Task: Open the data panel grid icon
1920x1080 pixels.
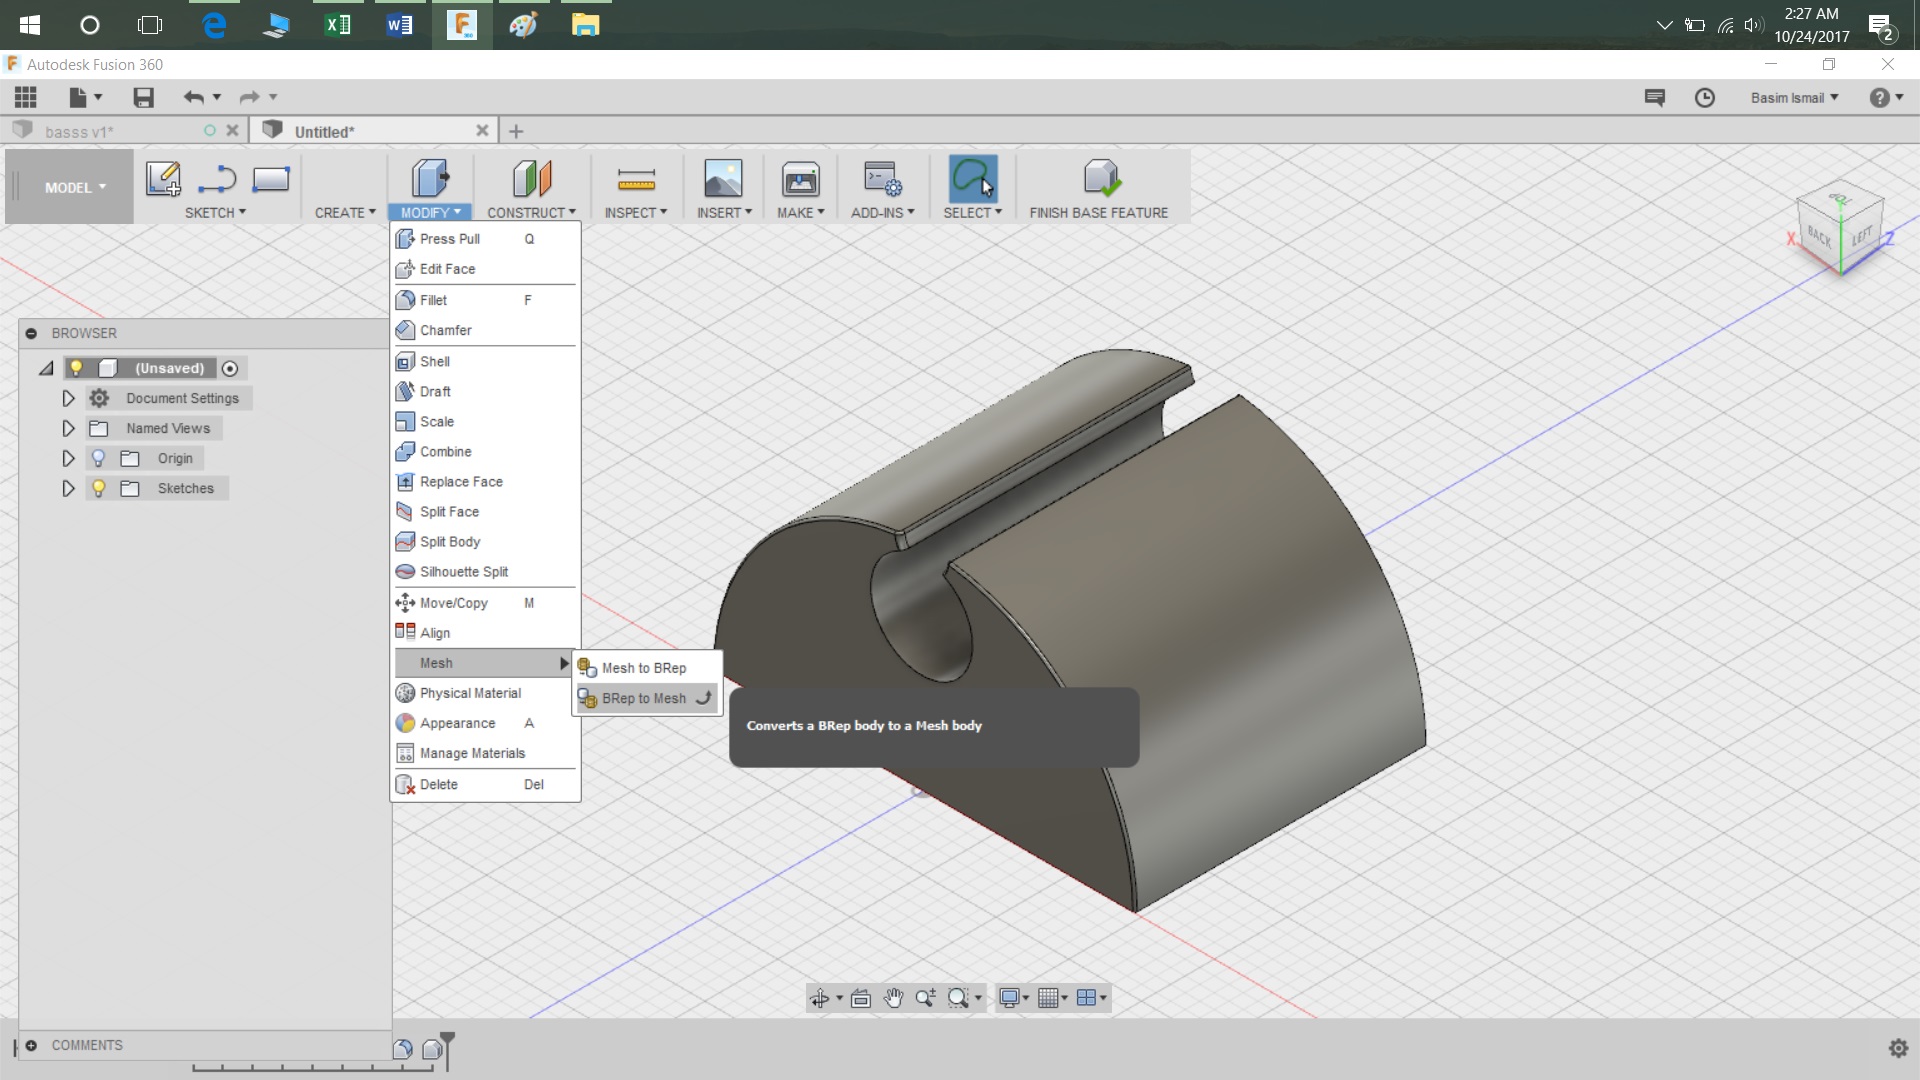Action: (x=26, y=97)
